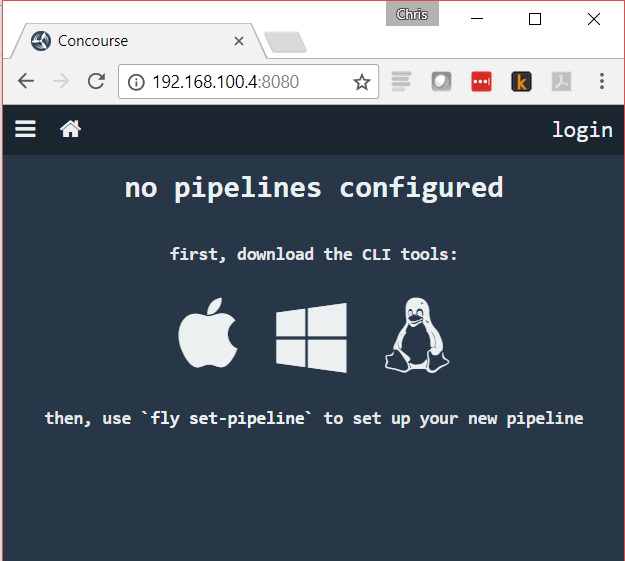Download the Linux CLI via penguin icon
The image size is (625, 561).
point(416,337)
